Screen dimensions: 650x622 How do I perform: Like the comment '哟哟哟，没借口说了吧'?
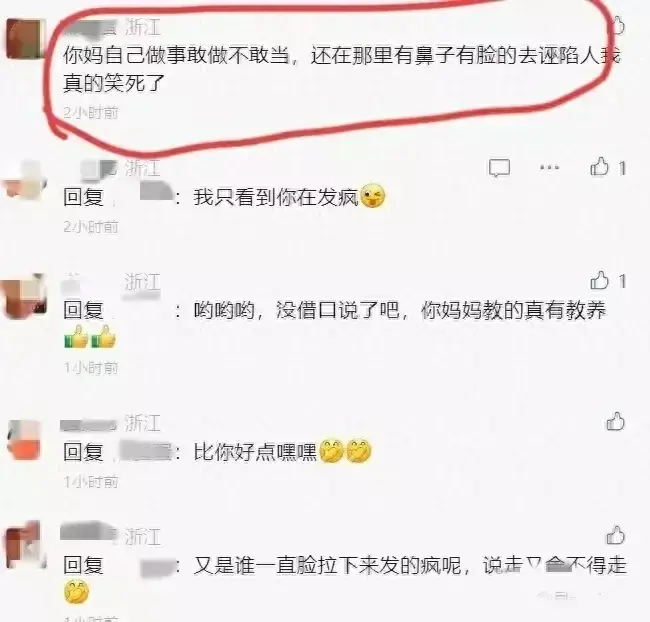pos(599,281)
